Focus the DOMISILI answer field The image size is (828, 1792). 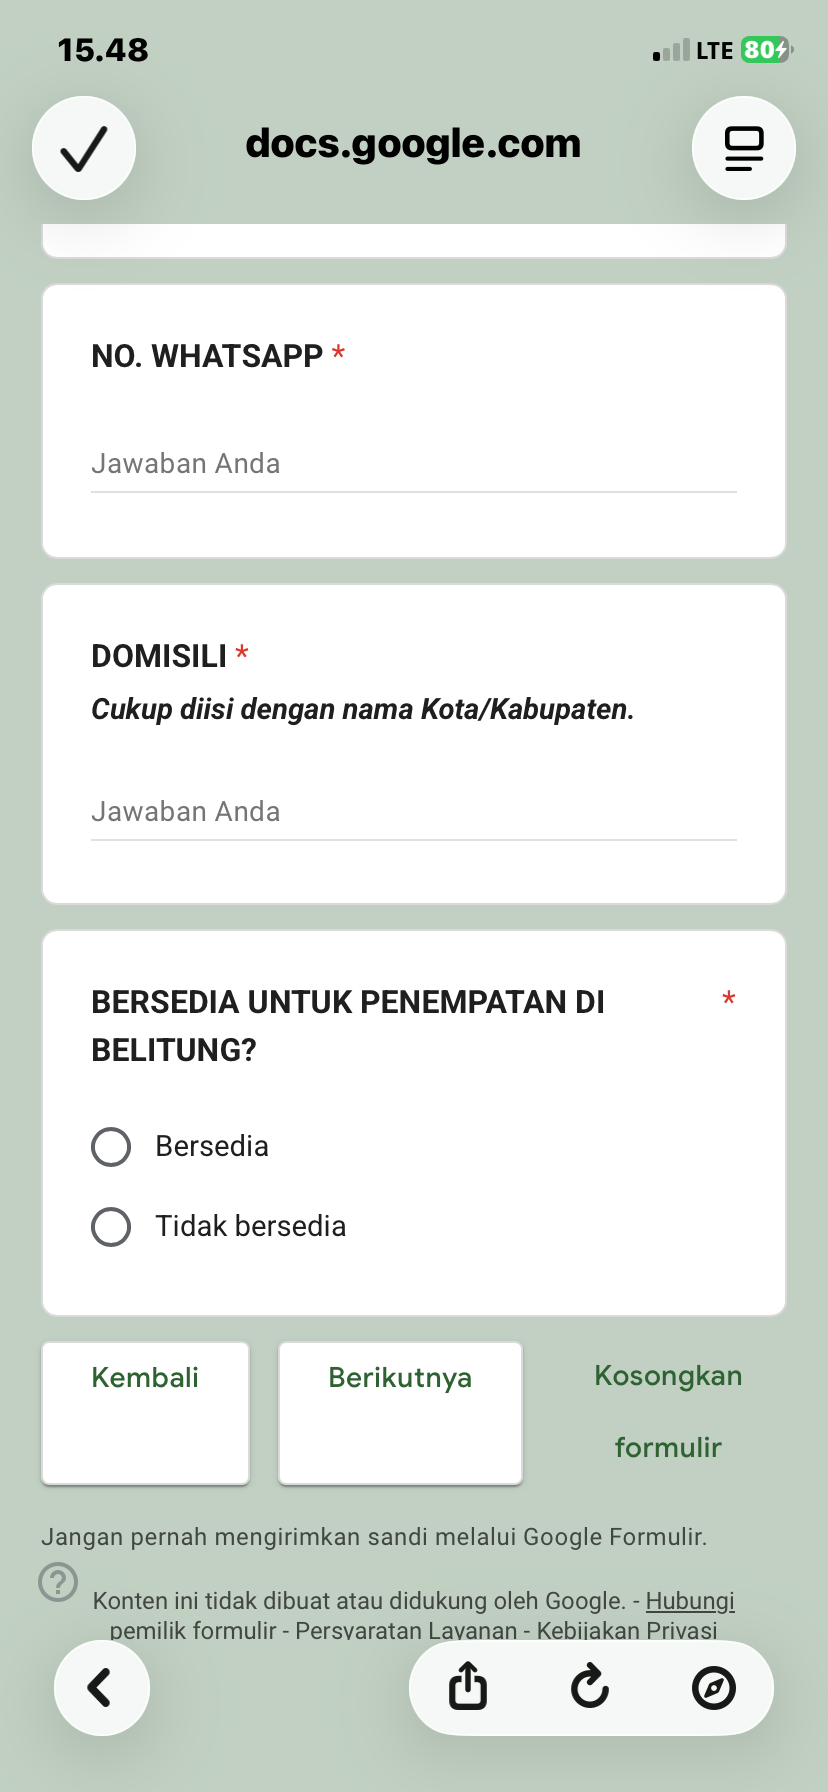click(413, 812)
